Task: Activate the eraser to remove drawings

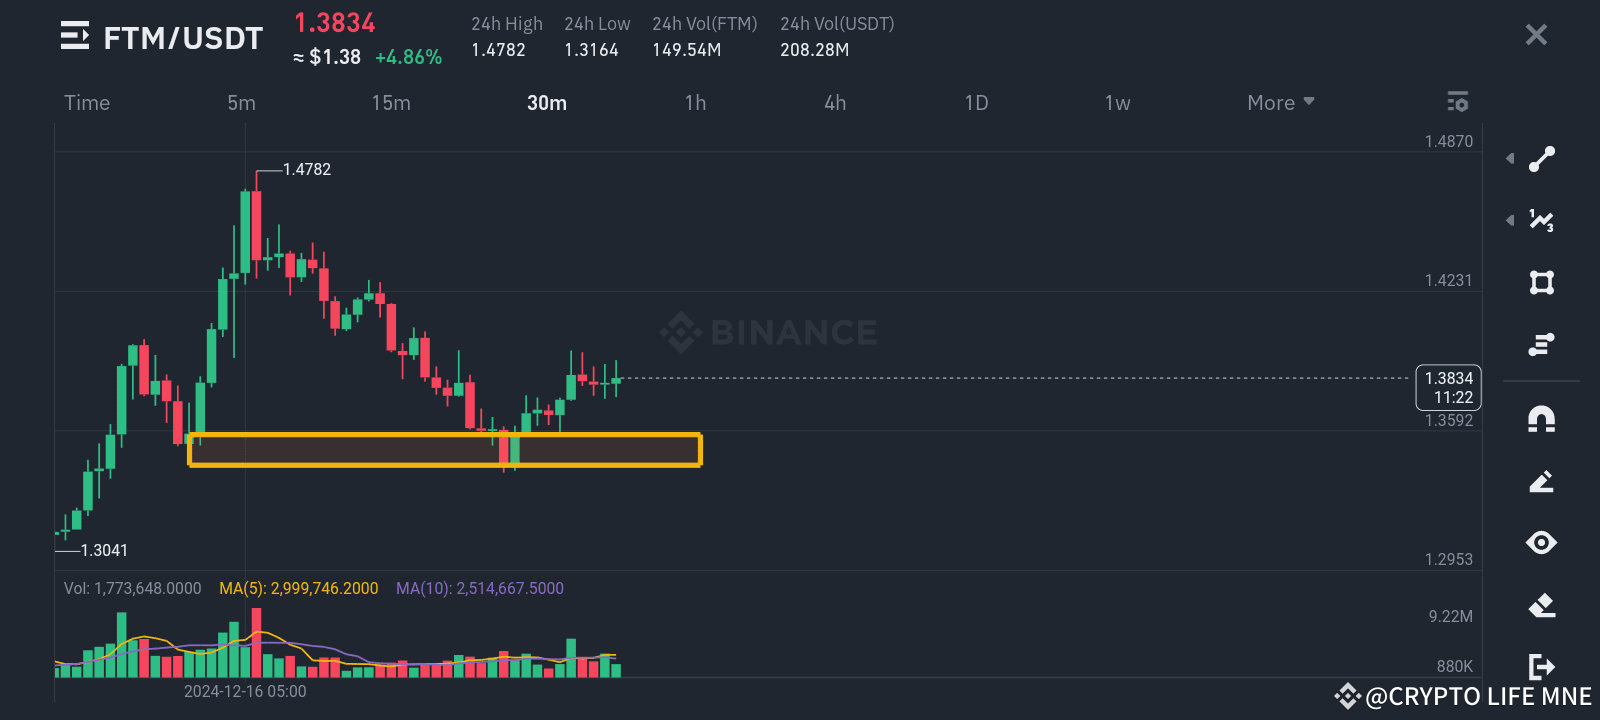Action: (x=1541, y=604)
